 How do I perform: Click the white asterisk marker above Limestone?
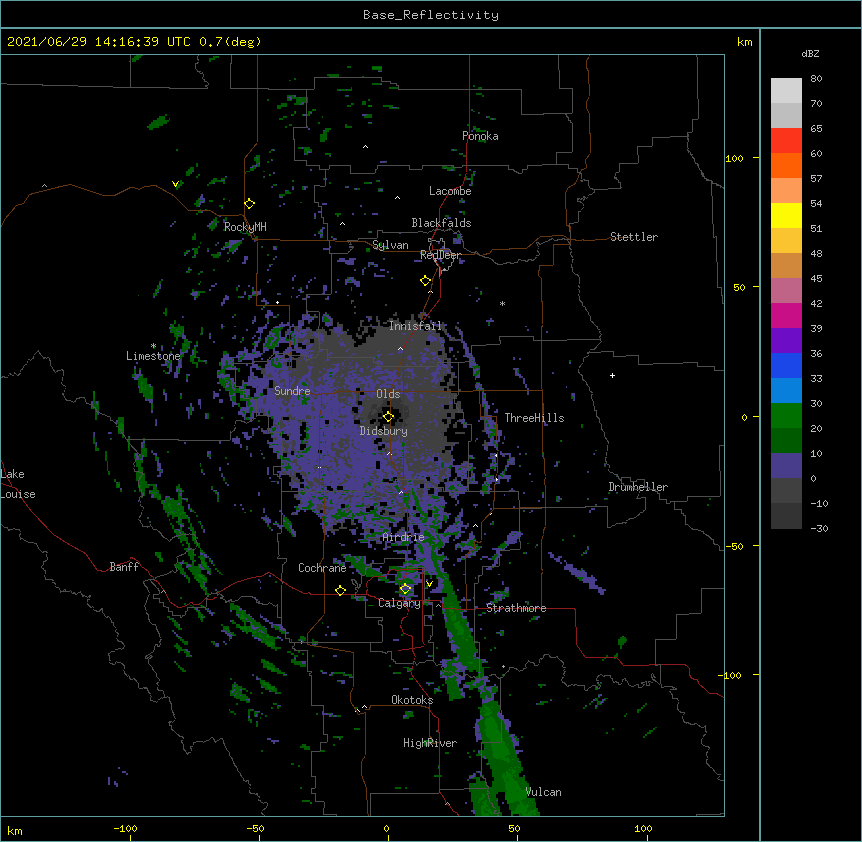tap(153, 346)
